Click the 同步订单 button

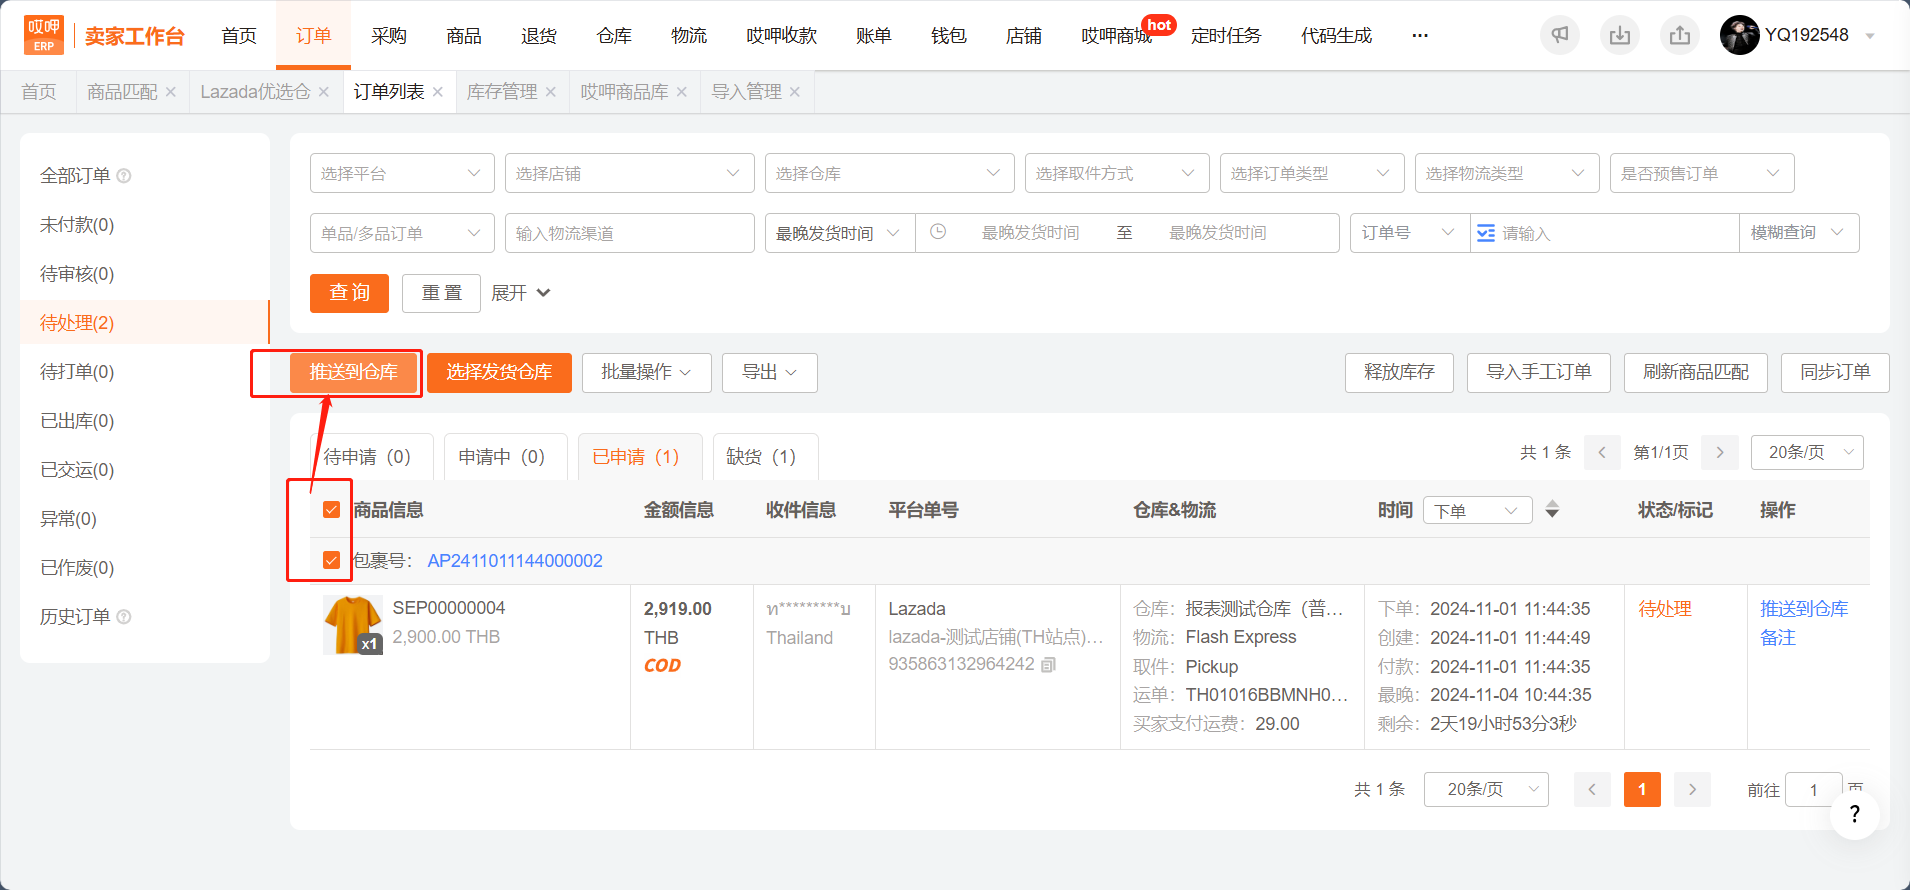point(1835,372)
